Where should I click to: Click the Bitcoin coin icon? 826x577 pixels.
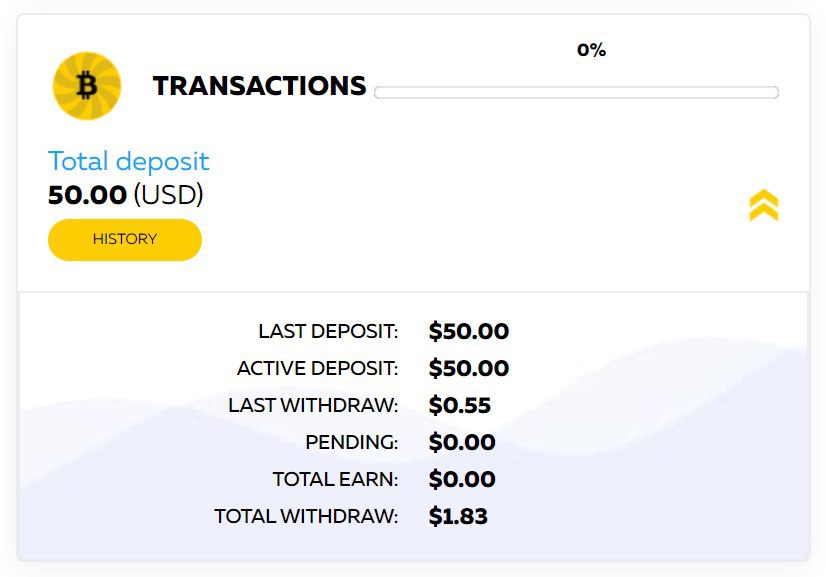click(x=87, y=86)
